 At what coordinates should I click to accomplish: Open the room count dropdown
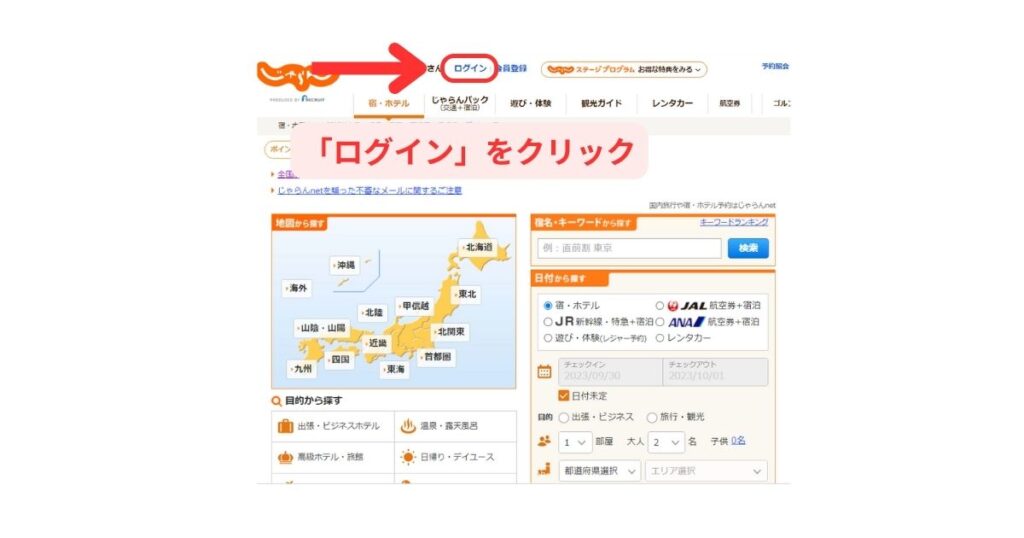pos(575,443)
